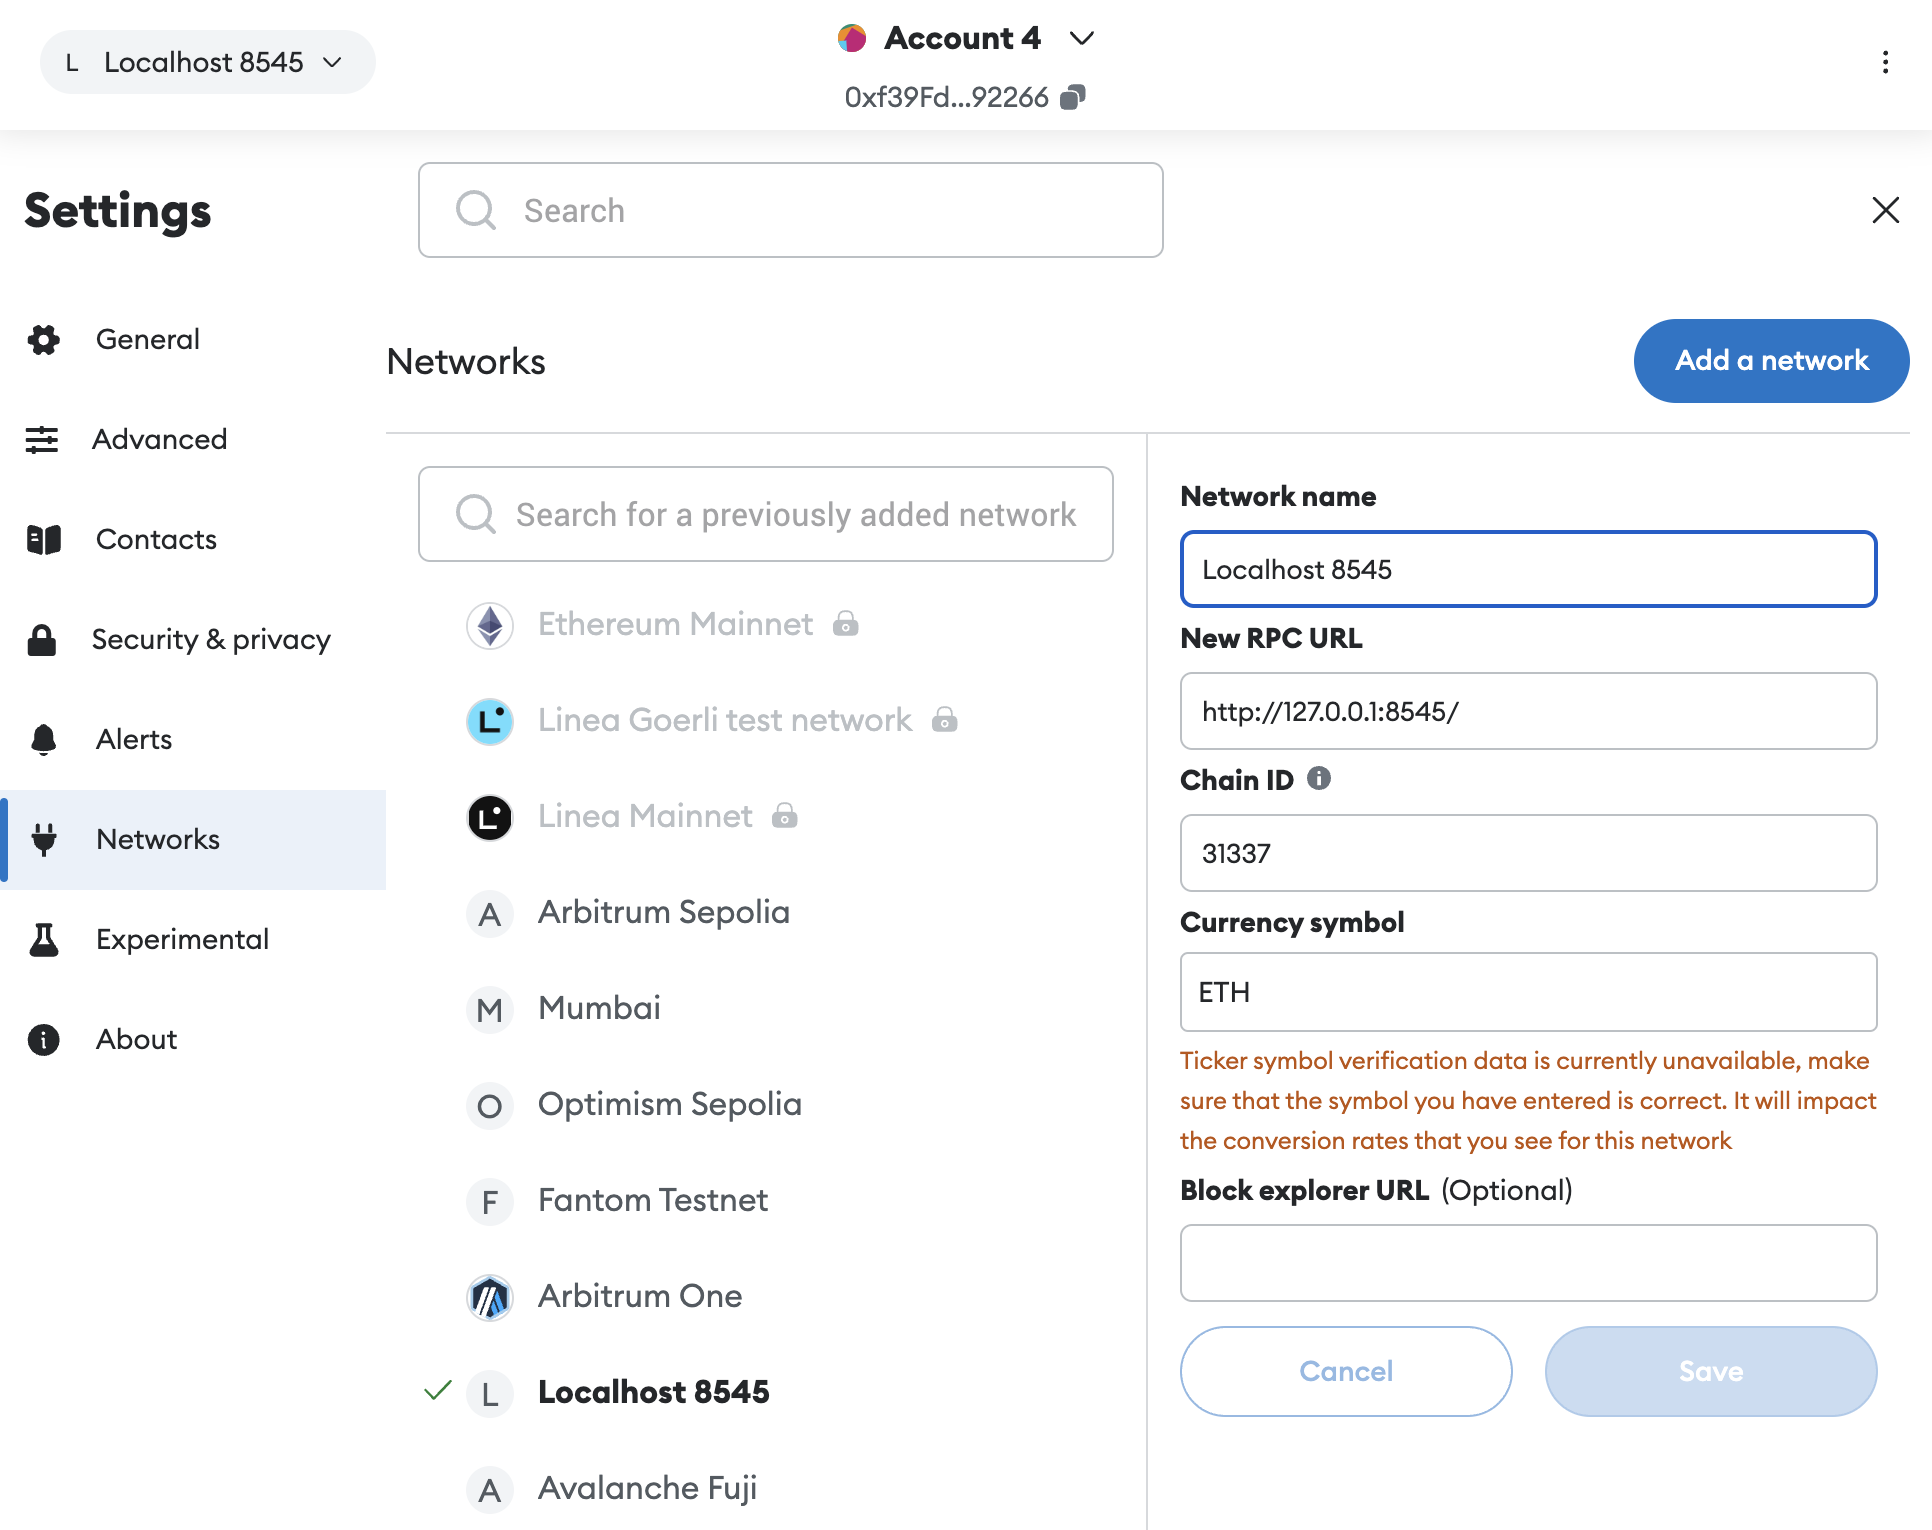Click the Avalanche Fuji letter A icon

coord(490,1489)
